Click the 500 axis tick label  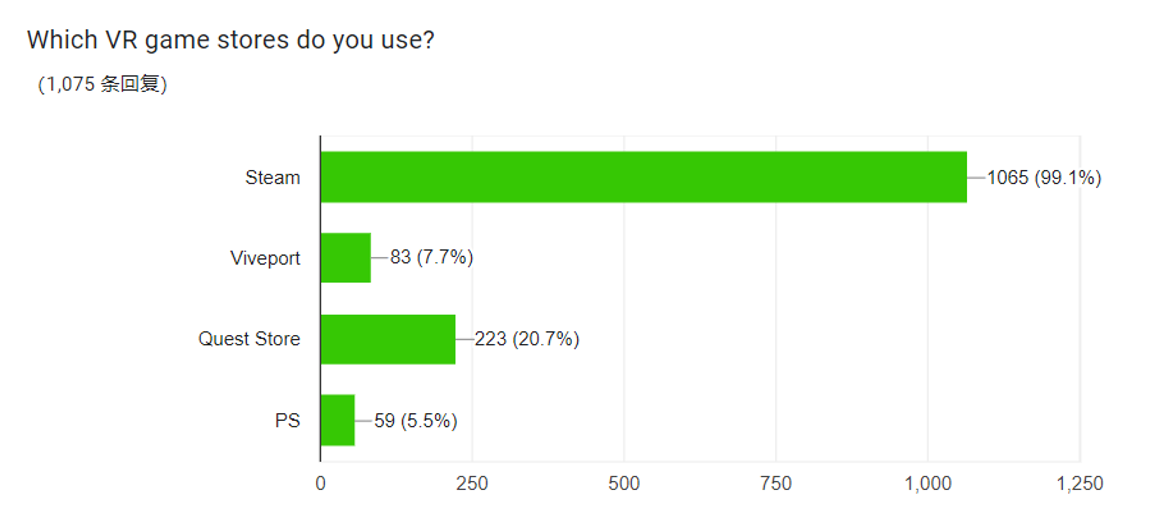624,484
